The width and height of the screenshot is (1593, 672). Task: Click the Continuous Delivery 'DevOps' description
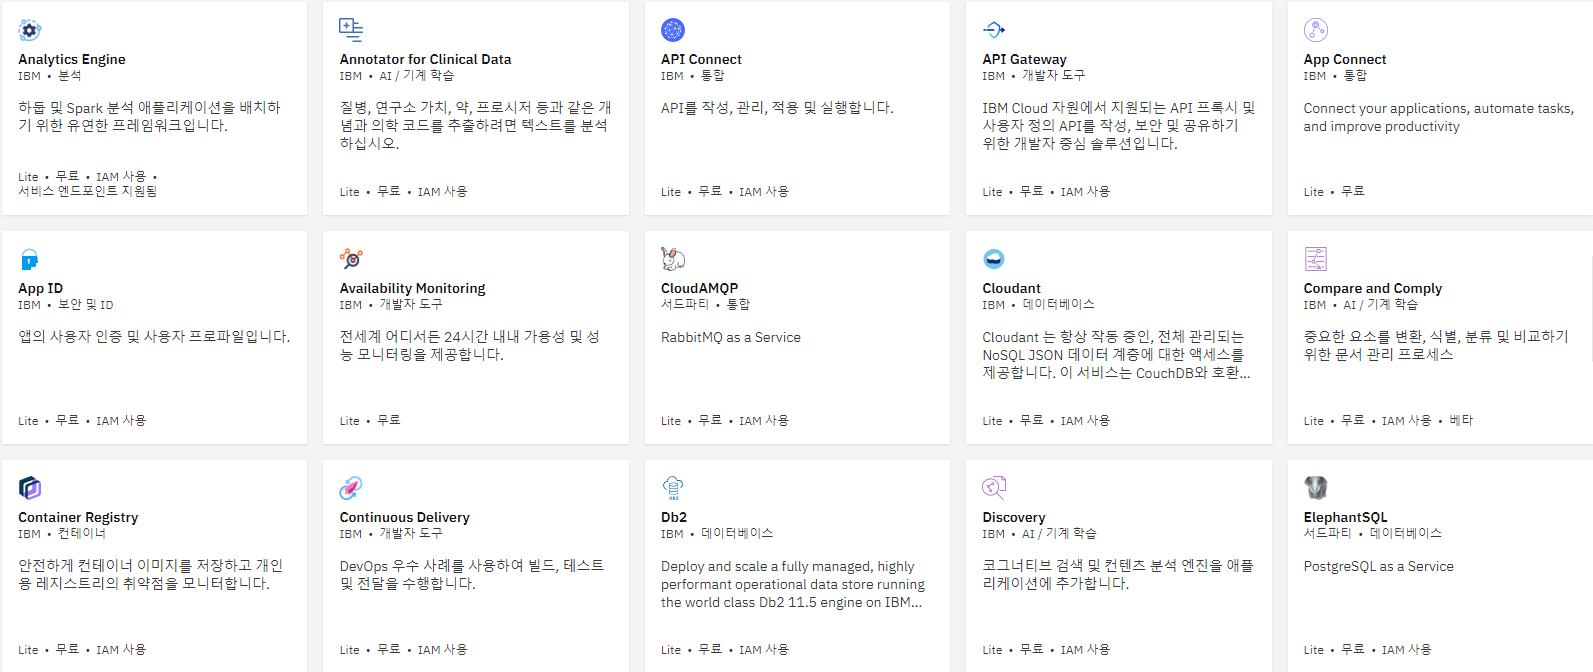click(472, 575)
